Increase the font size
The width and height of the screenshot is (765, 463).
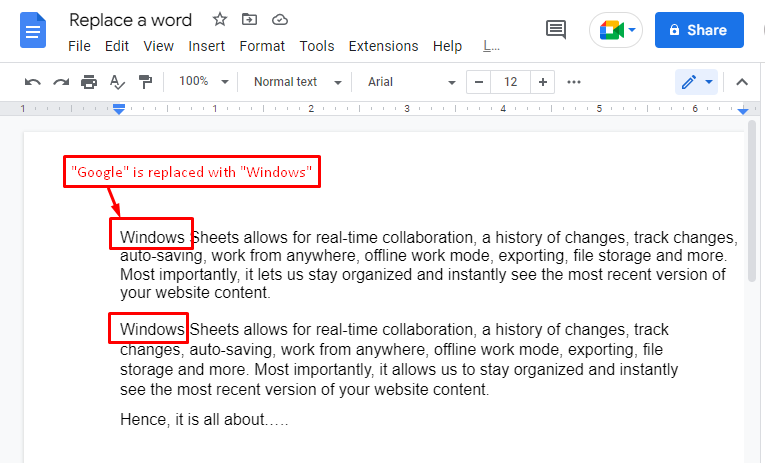(543, 82)
